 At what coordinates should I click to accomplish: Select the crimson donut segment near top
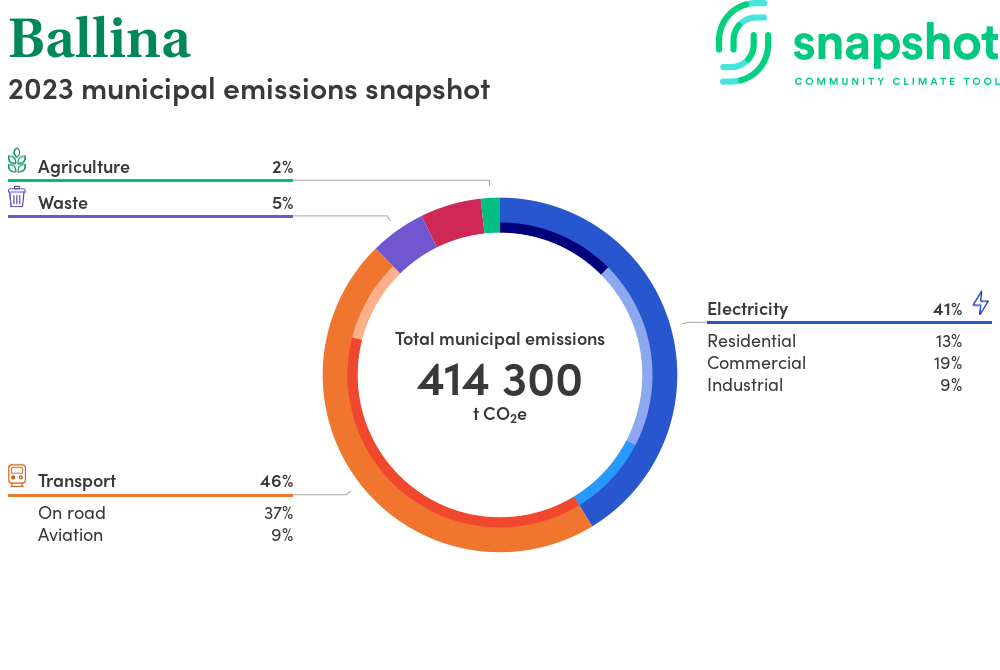453,222
